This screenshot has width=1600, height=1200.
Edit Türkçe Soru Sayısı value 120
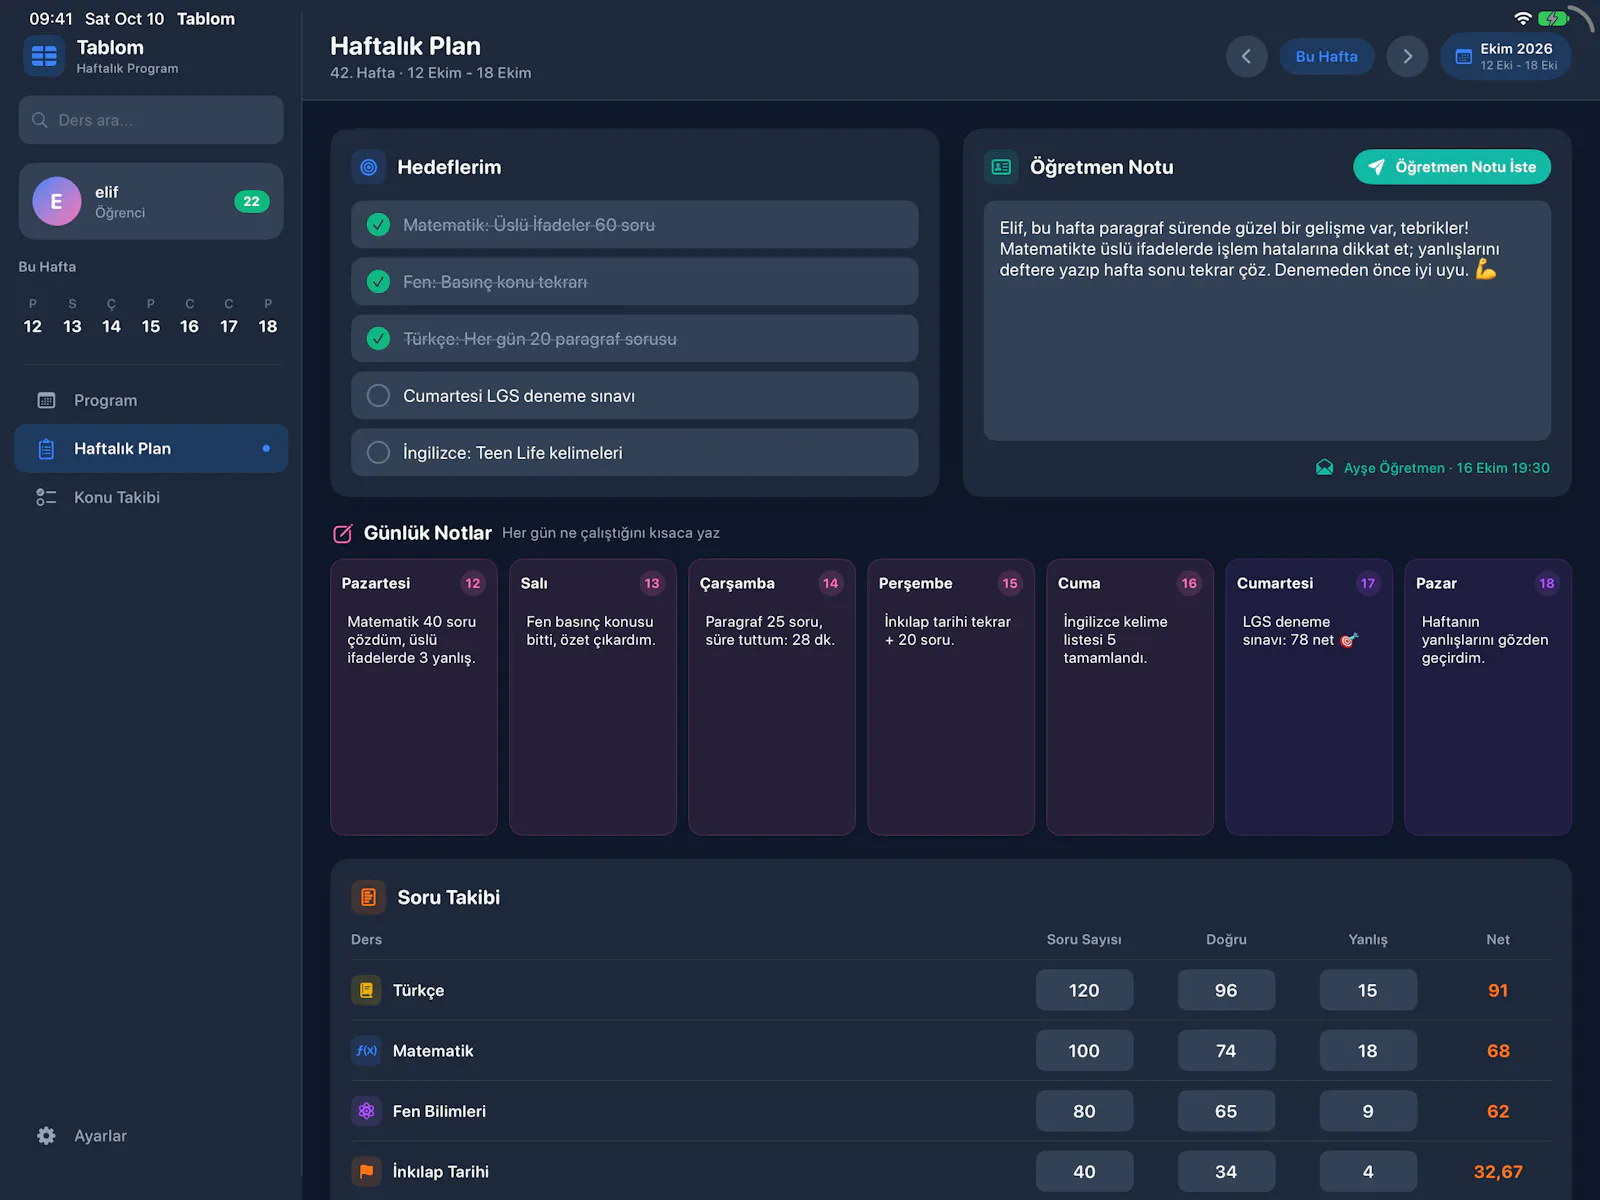point(1084,990)
